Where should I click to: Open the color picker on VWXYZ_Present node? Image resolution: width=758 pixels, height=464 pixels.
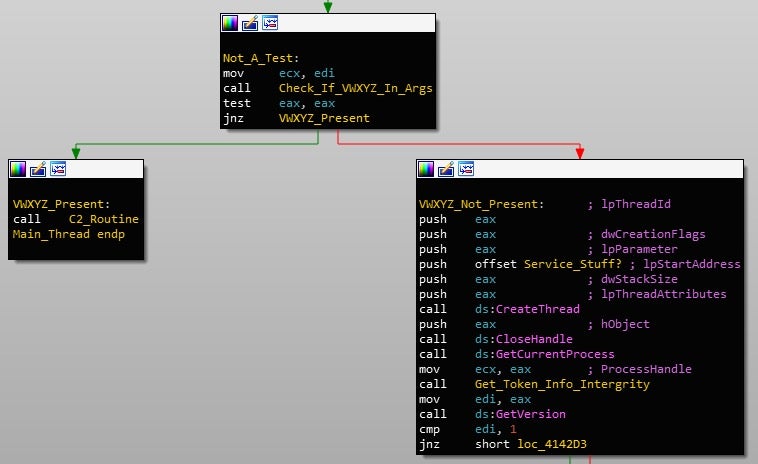19,169
